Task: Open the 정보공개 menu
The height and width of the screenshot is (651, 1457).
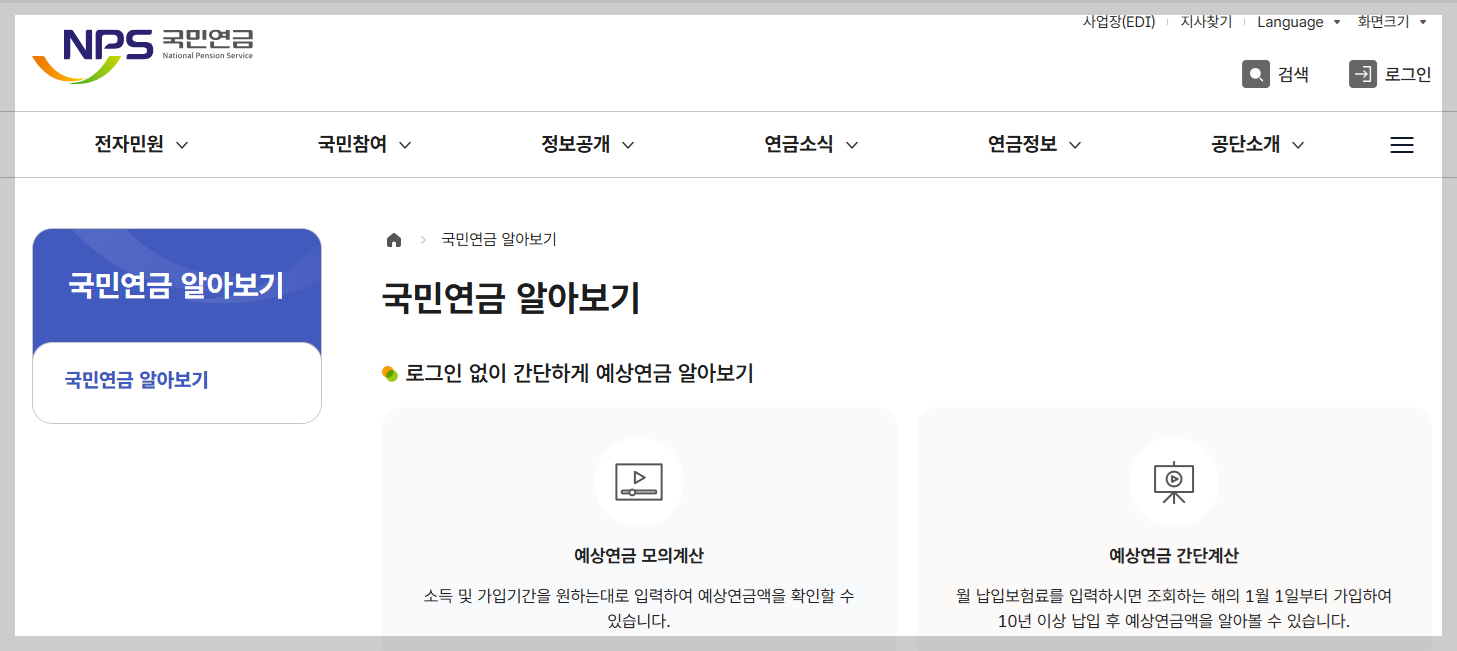Action: click(x=587, y=144)
